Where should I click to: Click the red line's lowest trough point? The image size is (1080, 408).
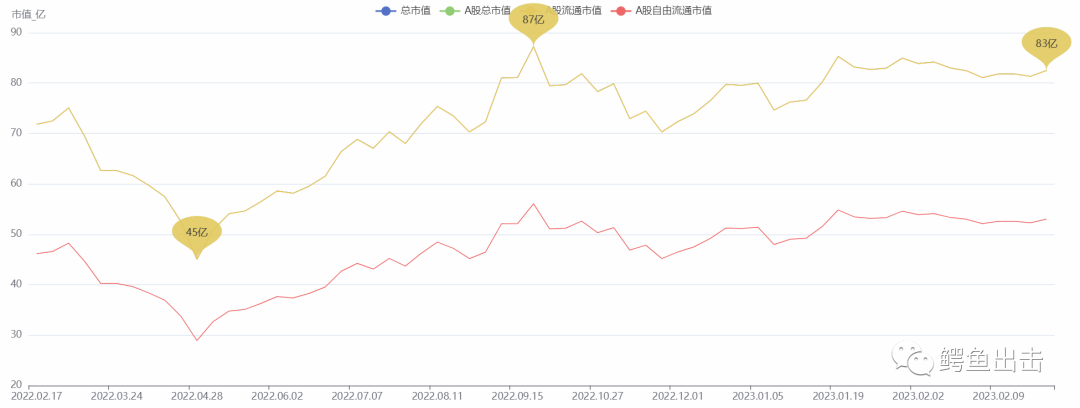tap(196, 340)
